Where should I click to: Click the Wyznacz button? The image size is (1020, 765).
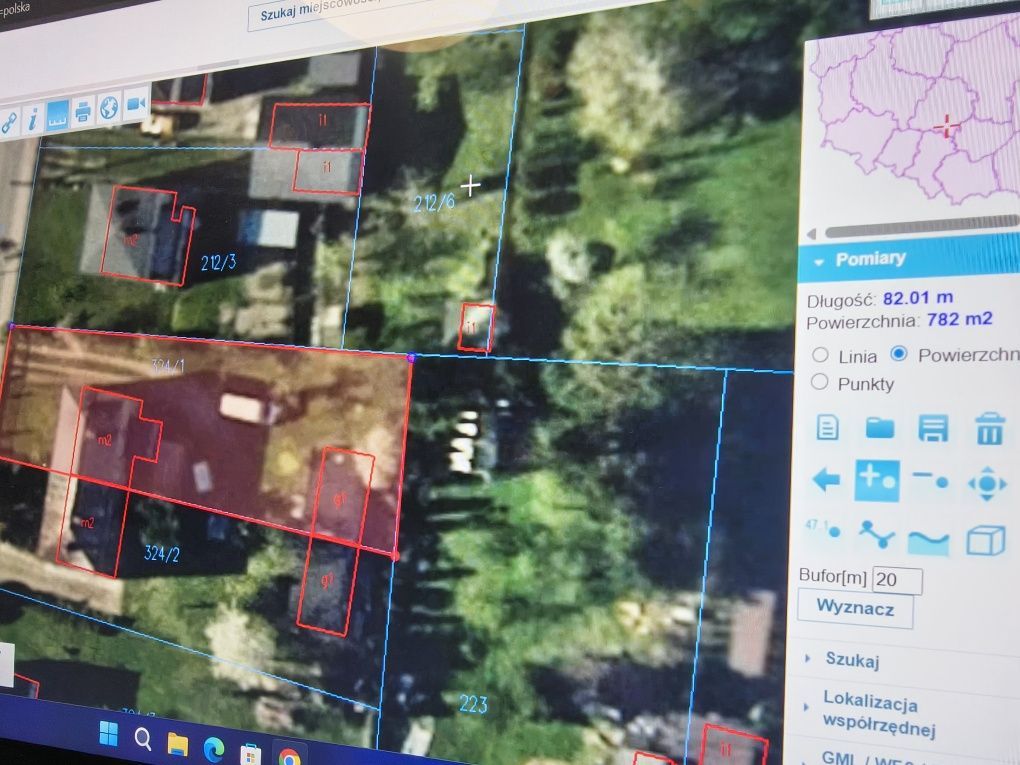pos(855,608)
